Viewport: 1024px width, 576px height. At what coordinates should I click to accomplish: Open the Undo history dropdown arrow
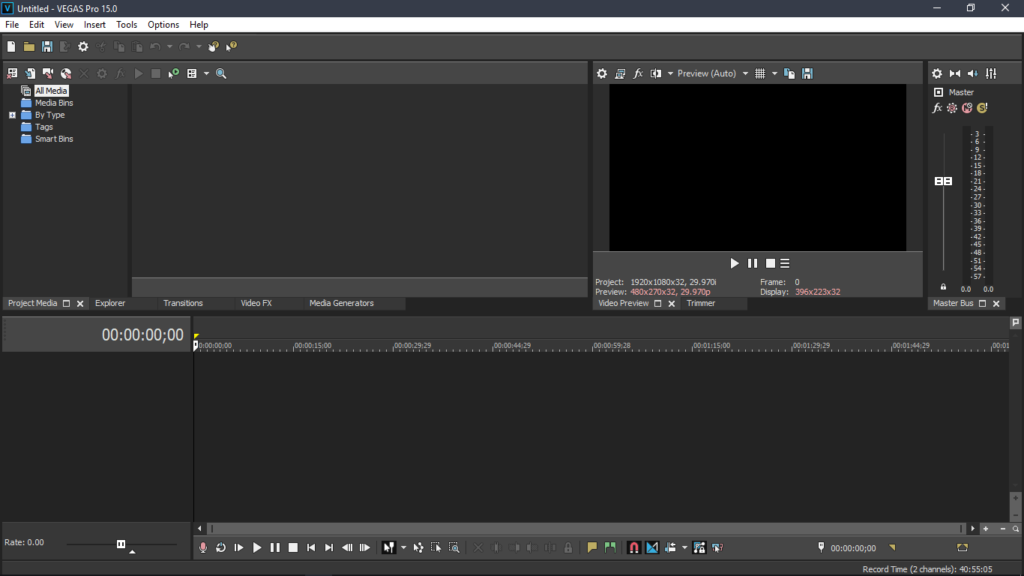click(x=168, y=46)
